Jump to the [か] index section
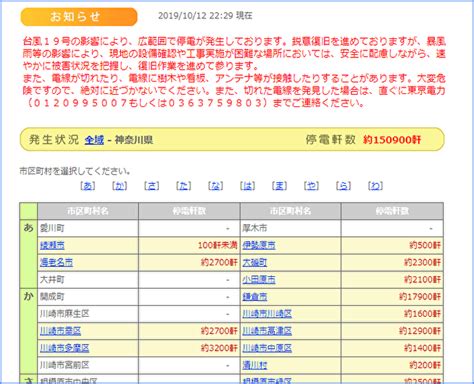Viewport: 474px width, 384px height. click(x=120, y=186)
